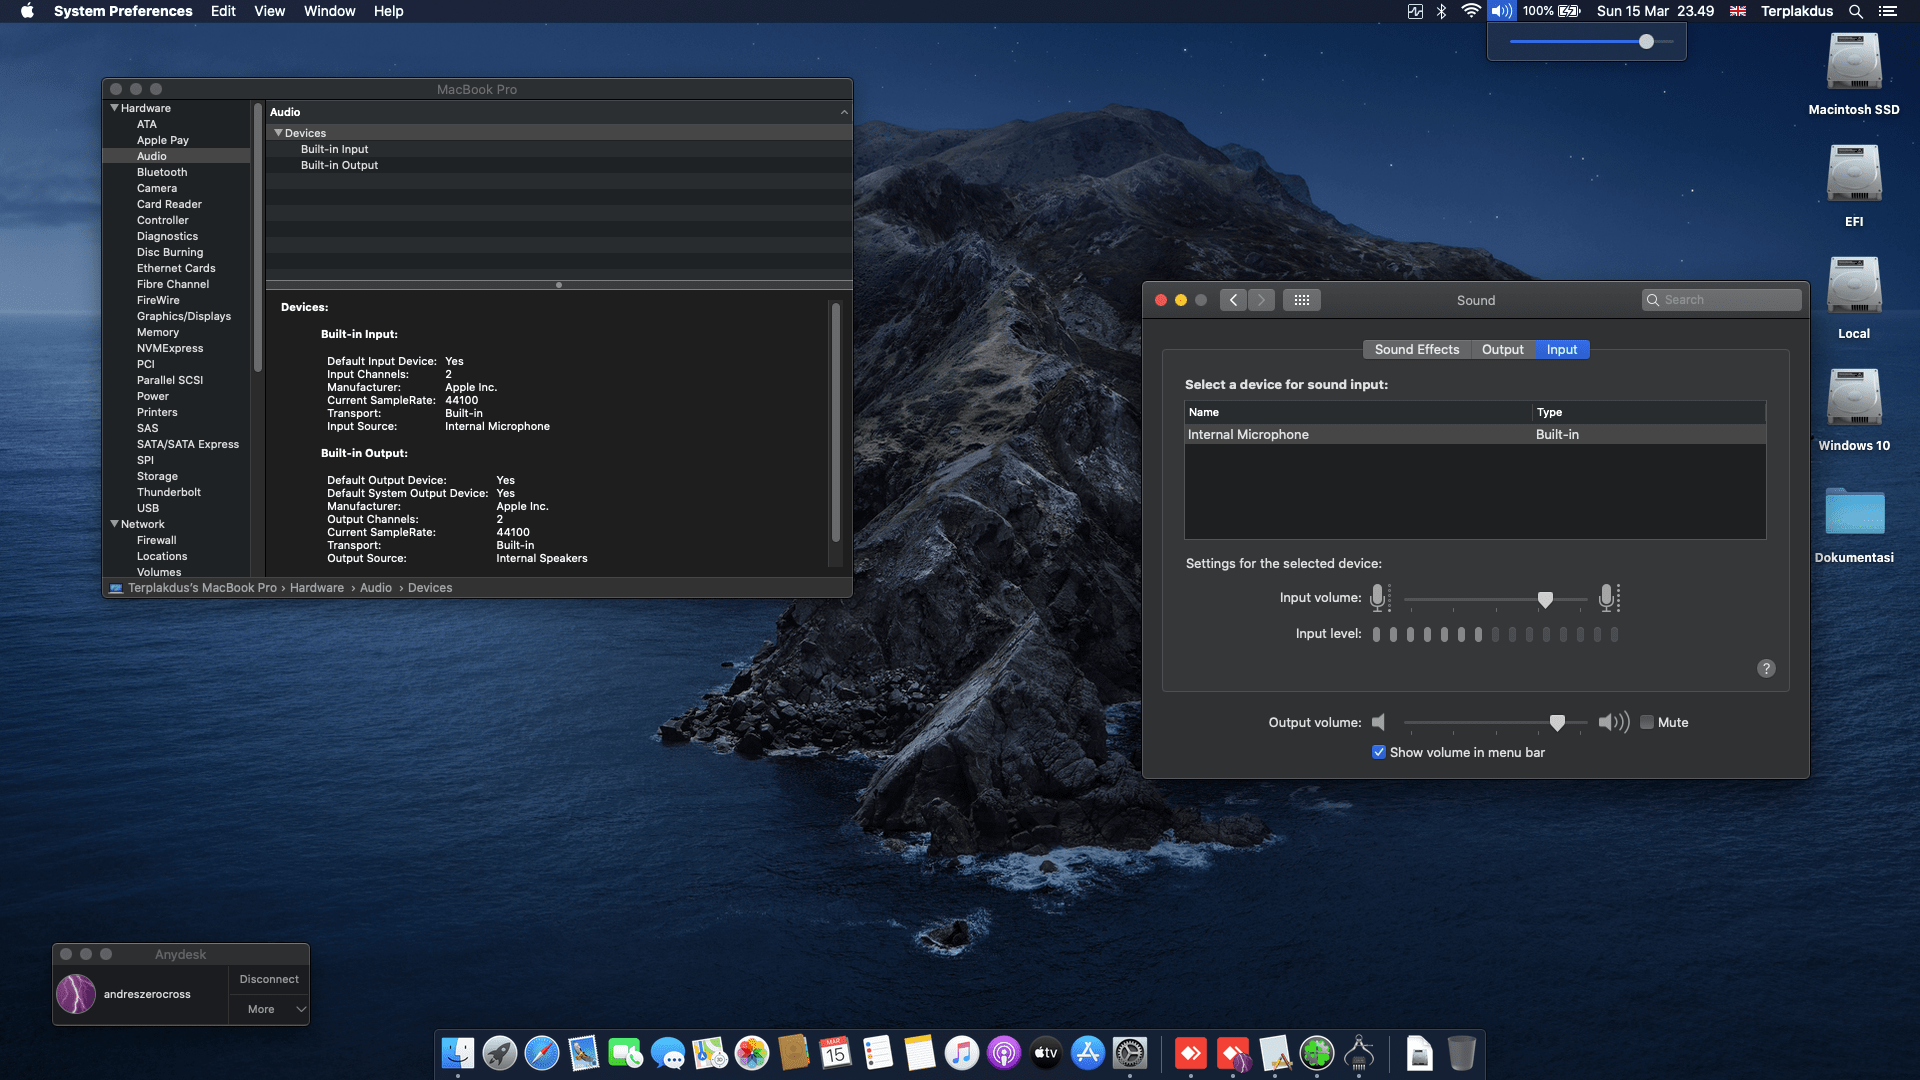Click Disconnect in Anydesk window
This screenshot has height=1080, width=1920.
click(x=269, y=979)
